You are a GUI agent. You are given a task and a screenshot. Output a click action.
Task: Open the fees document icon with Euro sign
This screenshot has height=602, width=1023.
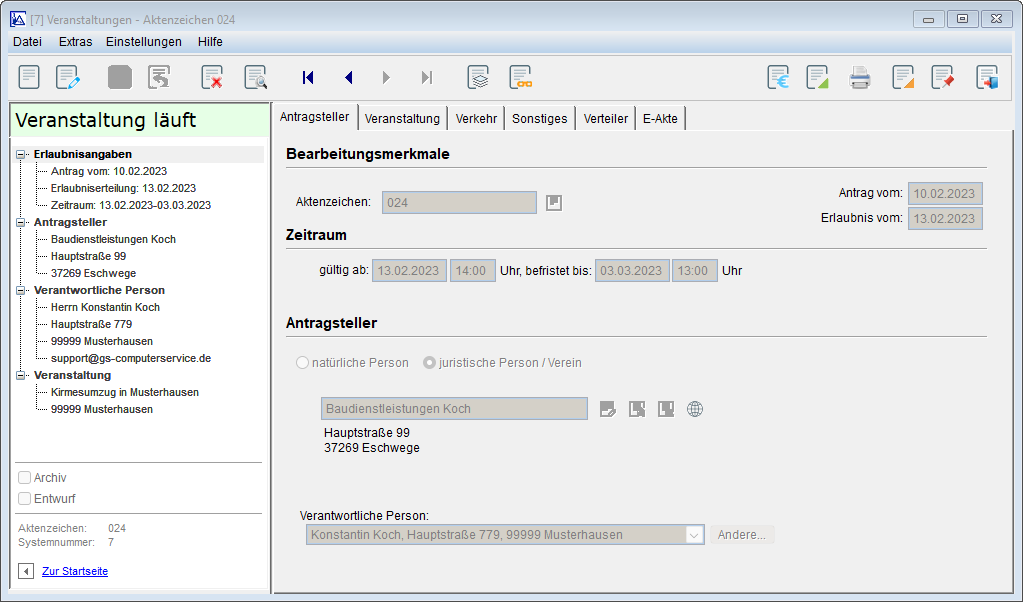click(x=778, y=77)
